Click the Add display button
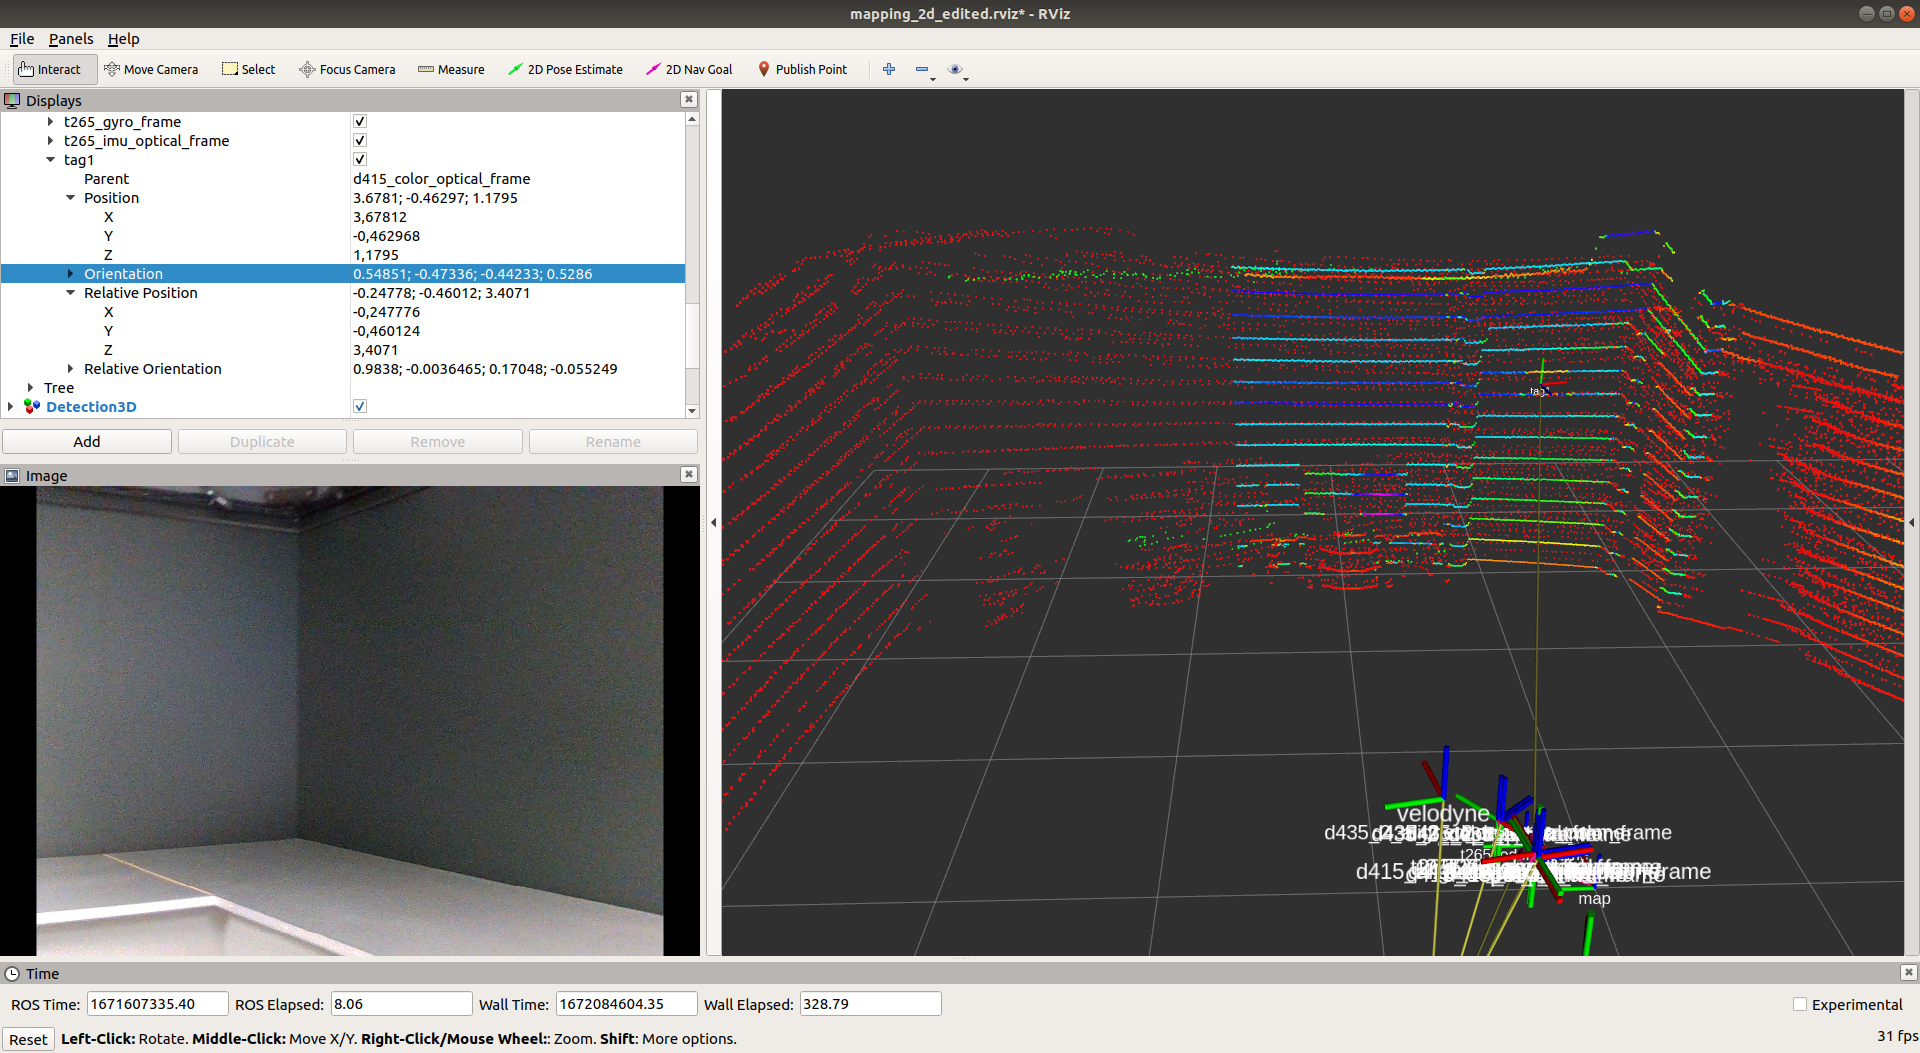Viewport: 1920px width, 1053px height. [x=87, y=442]
